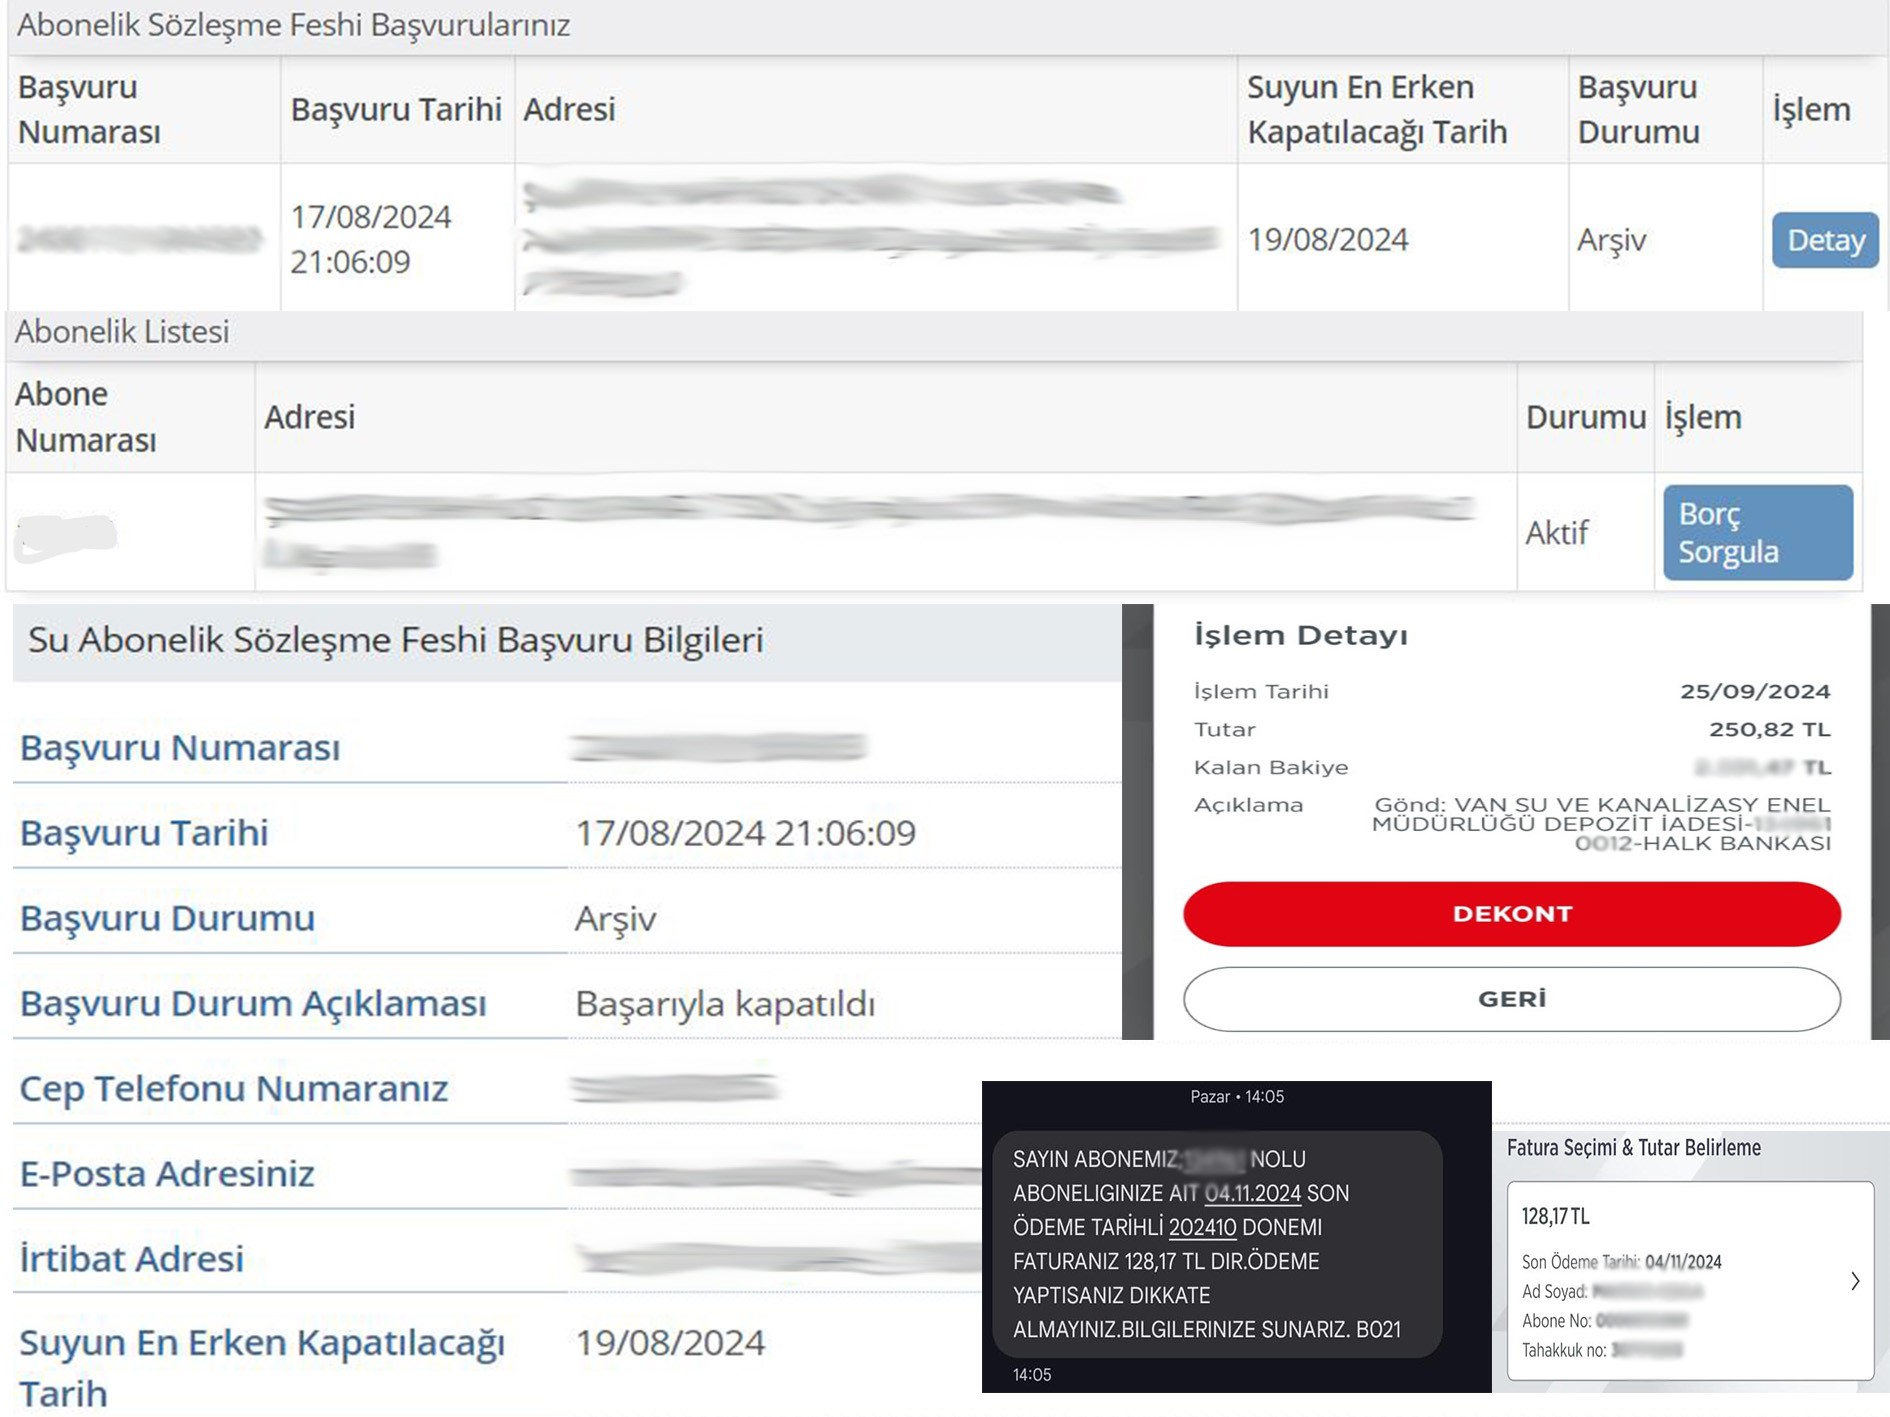Click the Borç Sorgula button
The image size is (1890, 1417).
(1758, 532)
